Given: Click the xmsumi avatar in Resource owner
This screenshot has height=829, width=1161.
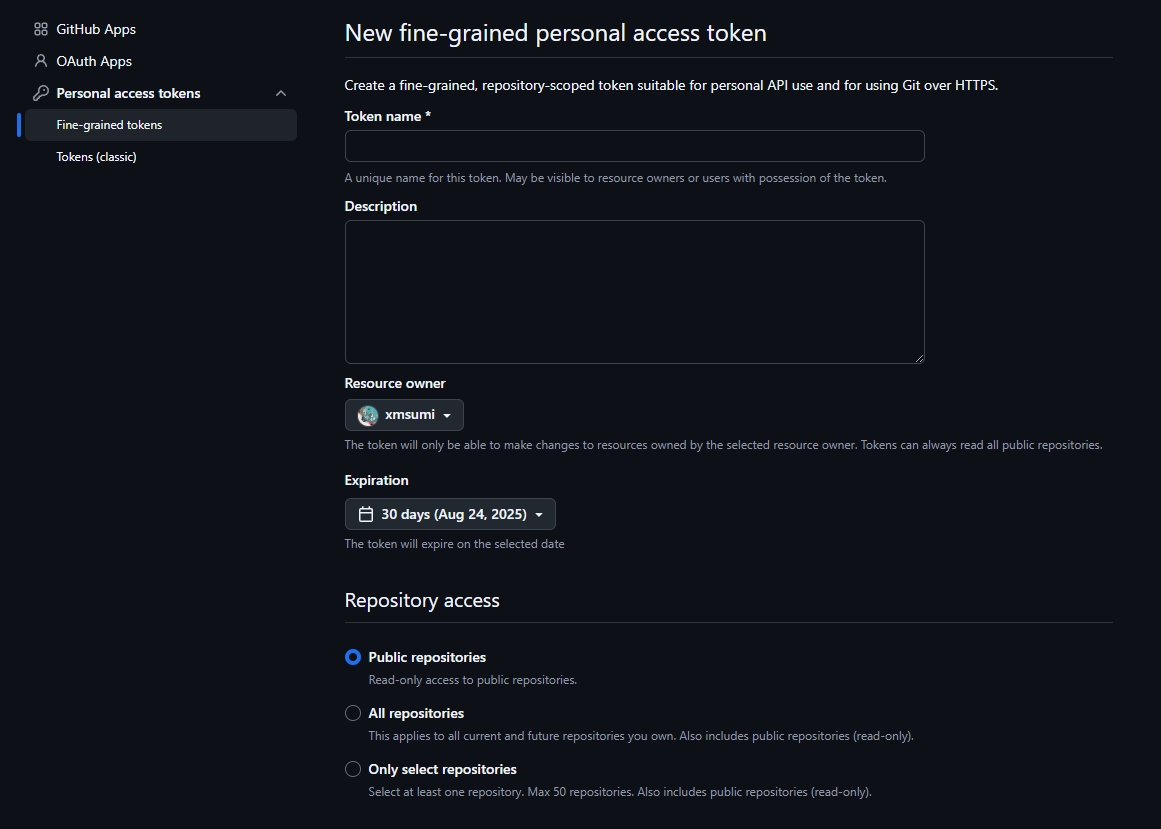Looking at the screenshot, I should coord(368,415).
